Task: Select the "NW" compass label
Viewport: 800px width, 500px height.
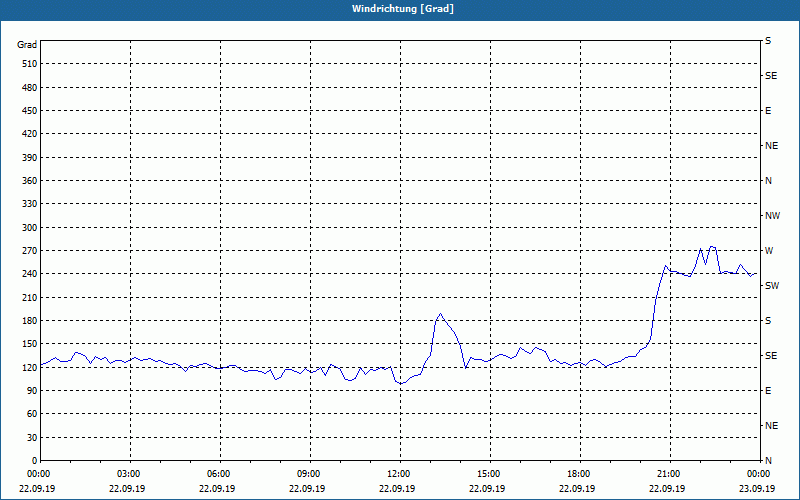Action: tap(772, 216)
